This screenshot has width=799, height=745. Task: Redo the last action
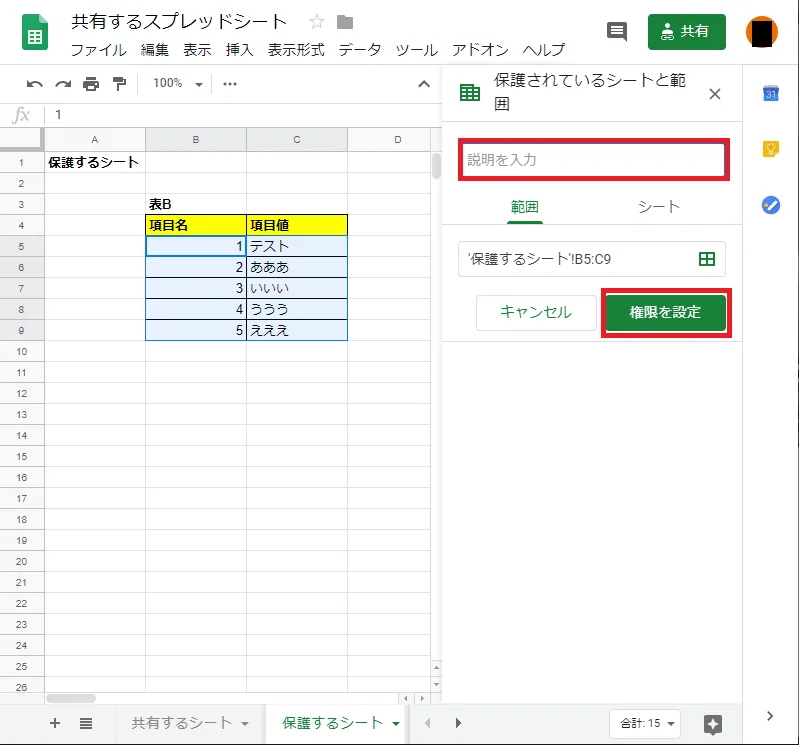(63, 84)
